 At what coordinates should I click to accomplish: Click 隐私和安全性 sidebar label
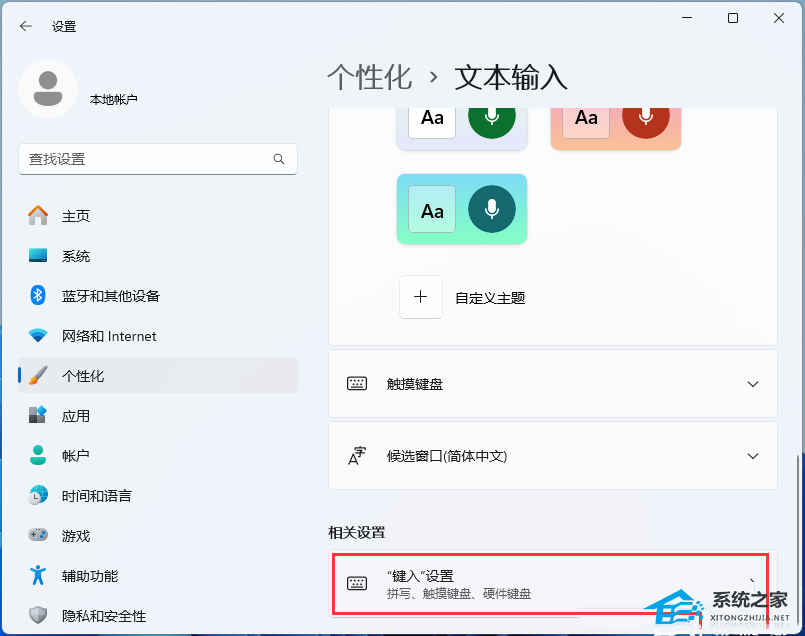tap(104, 616)
